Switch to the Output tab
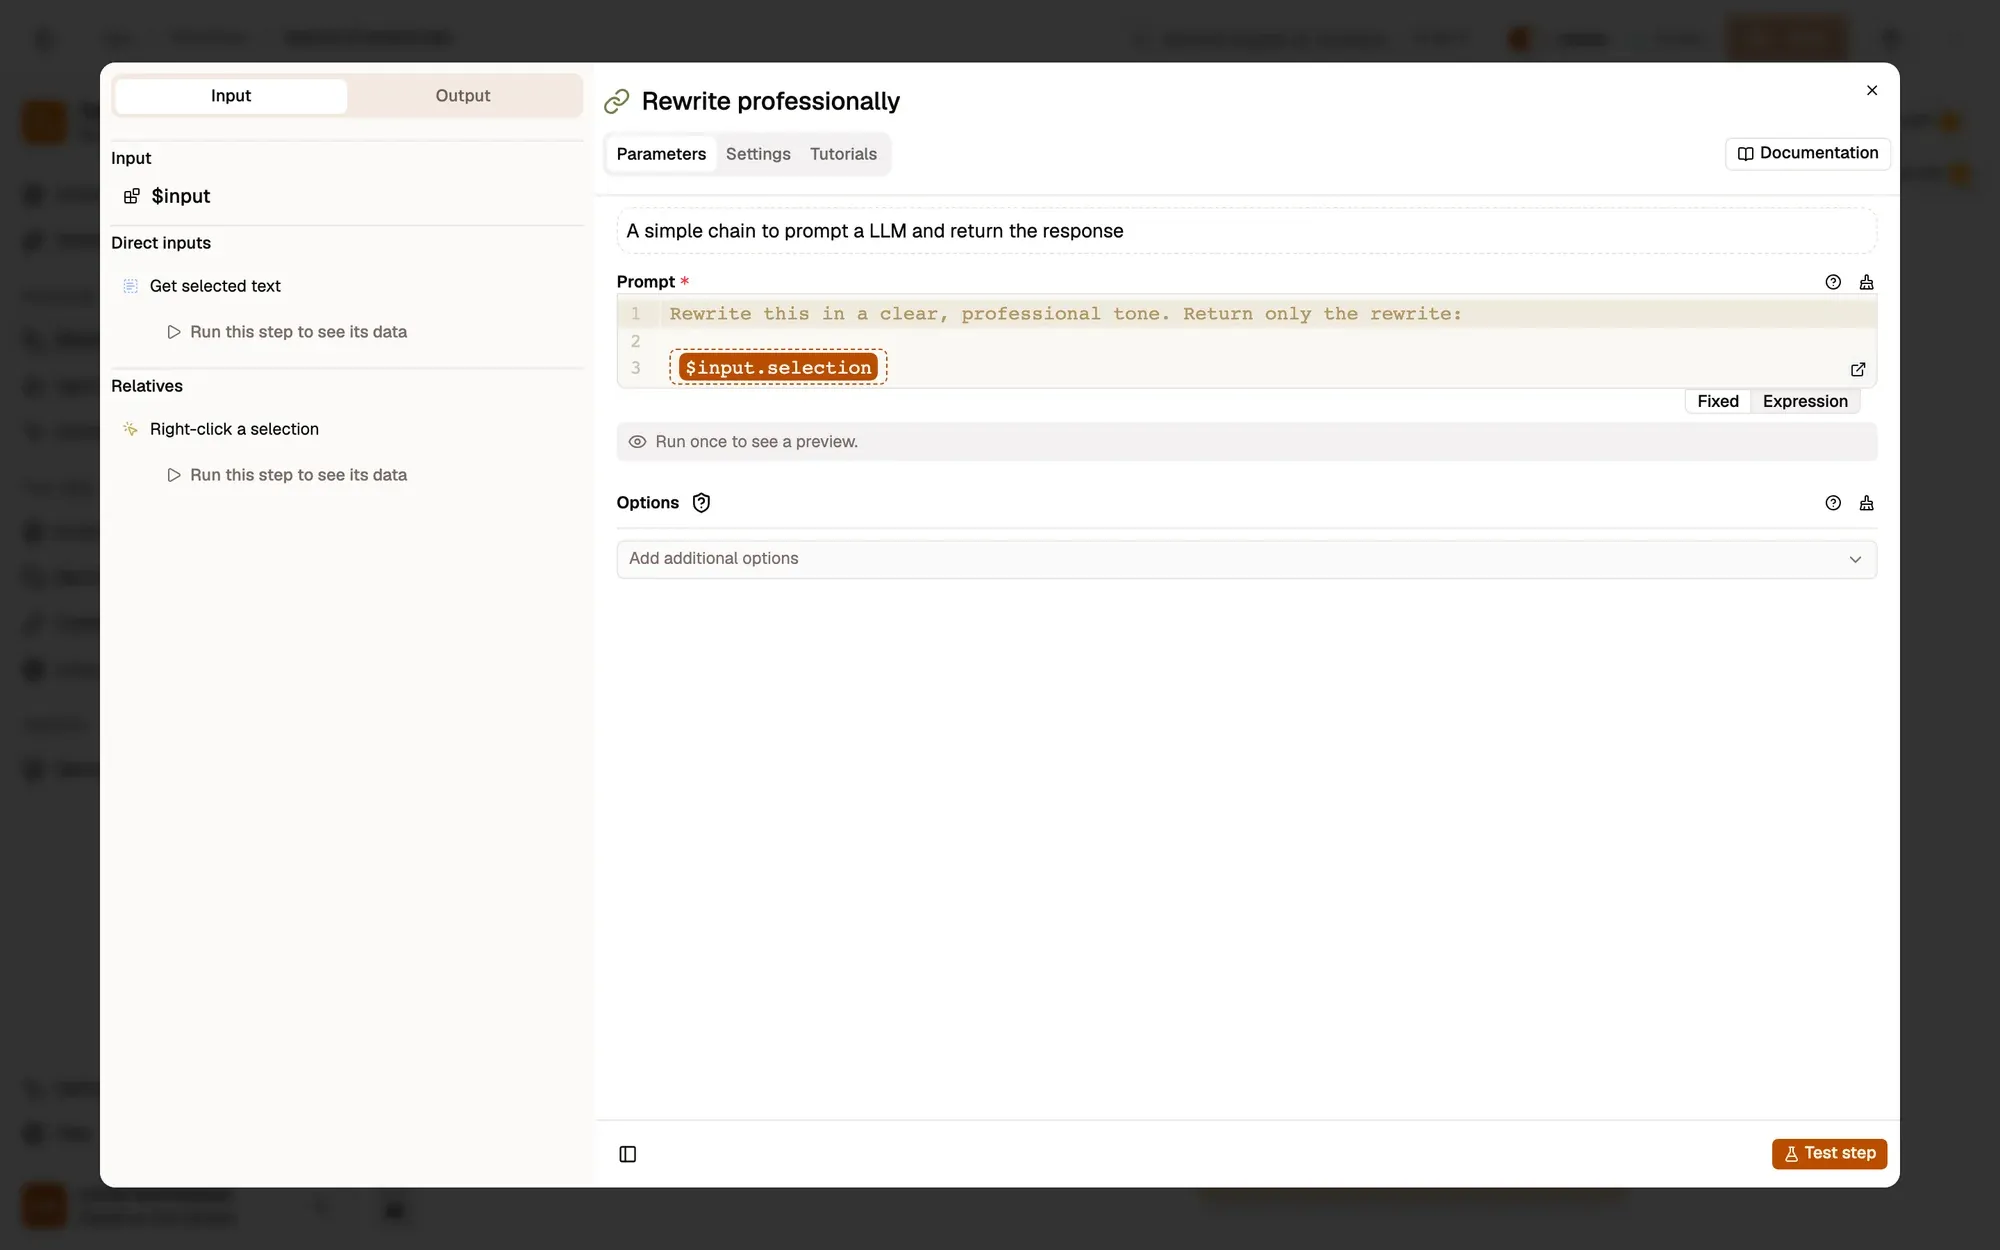The height and width of the screenshot is (1250, 2000). click(463, 96)
